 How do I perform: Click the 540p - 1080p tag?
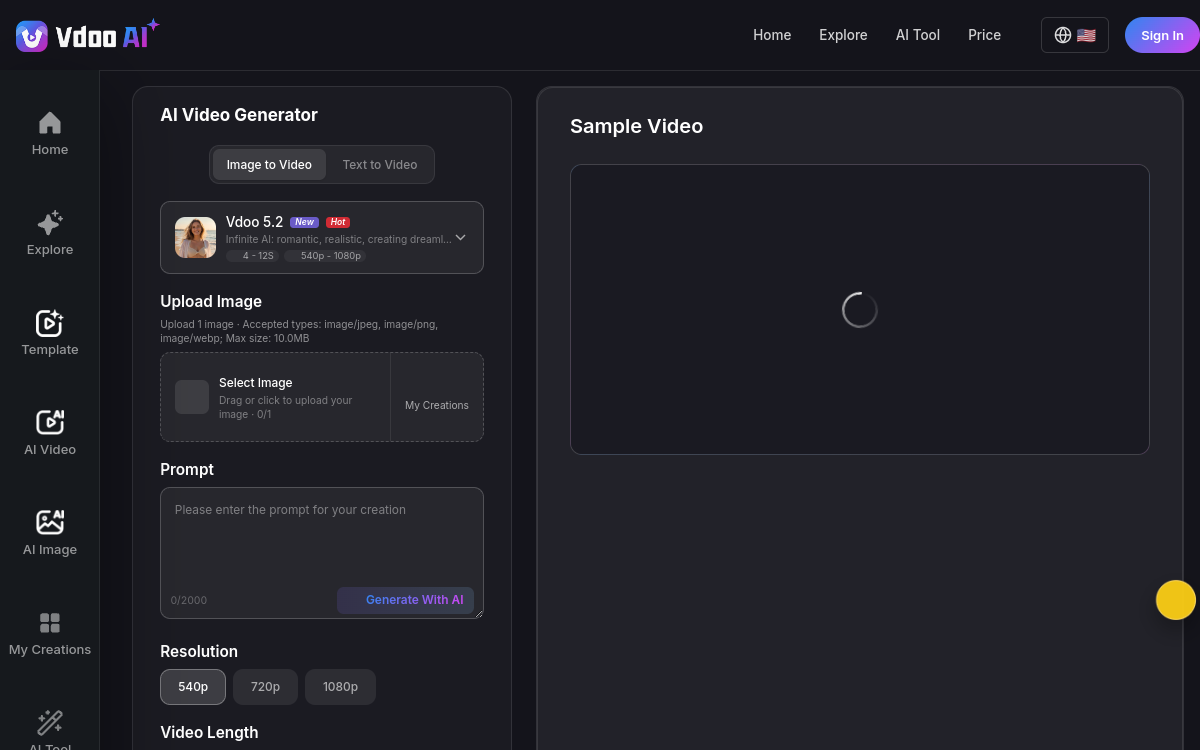click(325, 256)
